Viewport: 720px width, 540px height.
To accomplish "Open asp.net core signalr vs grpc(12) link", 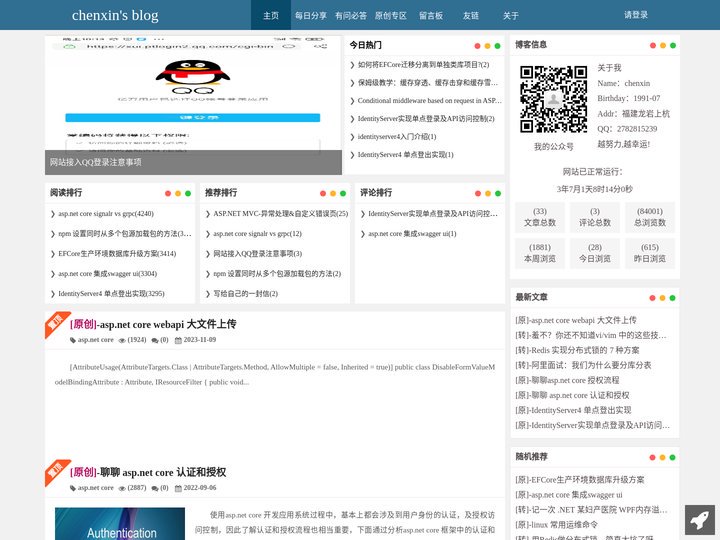I will click(258, 234).
